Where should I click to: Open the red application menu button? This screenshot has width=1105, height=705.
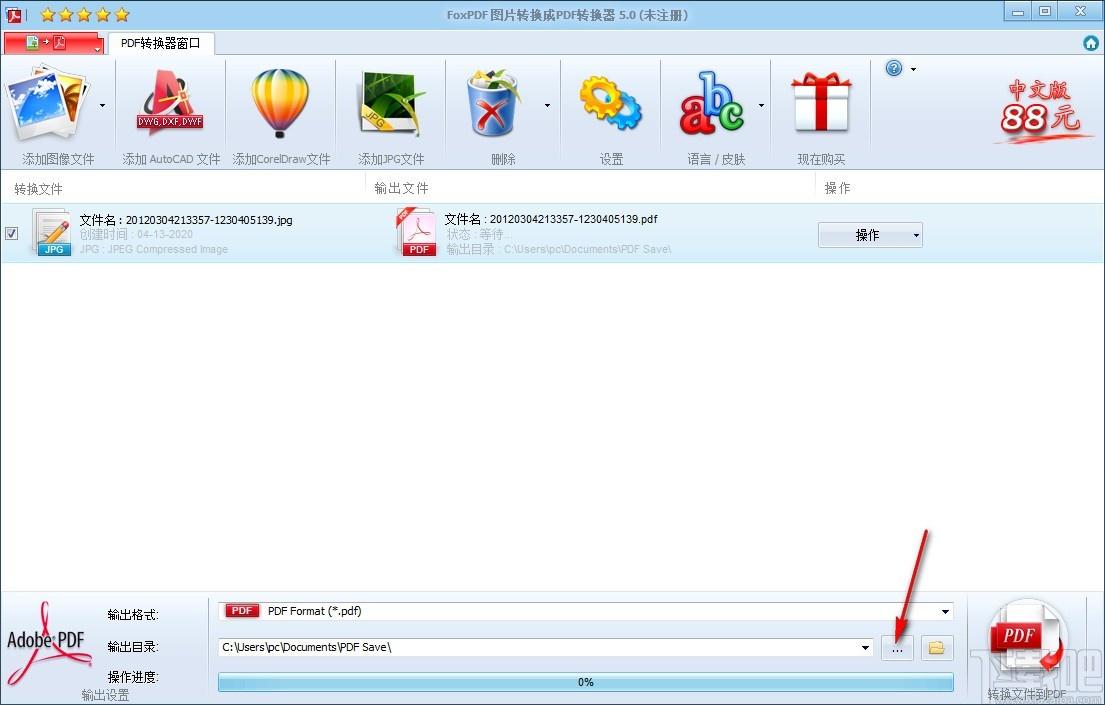tap(54, 43)
